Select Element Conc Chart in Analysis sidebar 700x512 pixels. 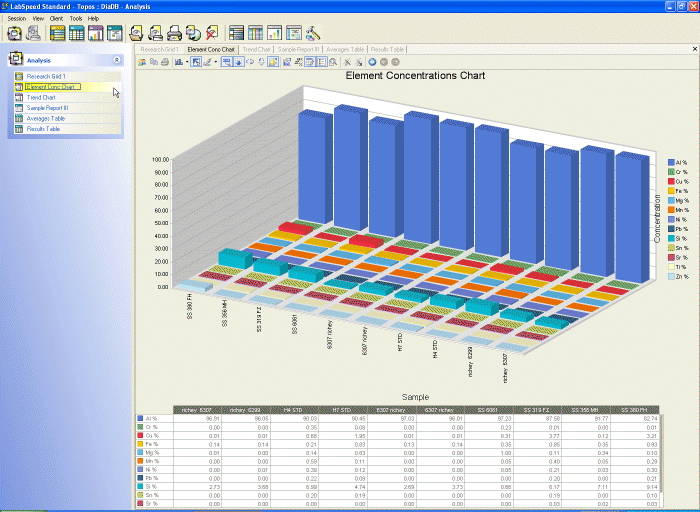53,87
